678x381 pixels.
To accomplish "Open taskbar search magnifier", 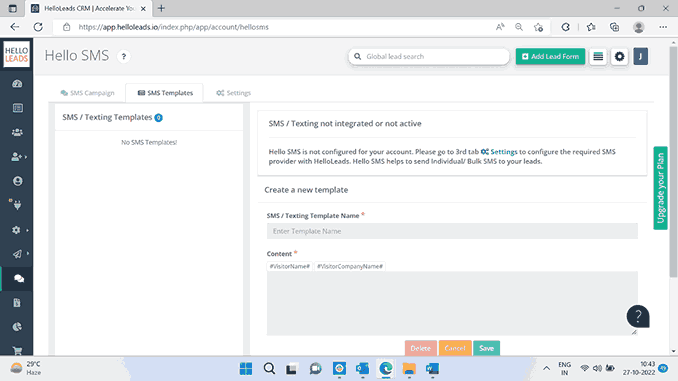I will pyautogui.click(x=269, y=368).
